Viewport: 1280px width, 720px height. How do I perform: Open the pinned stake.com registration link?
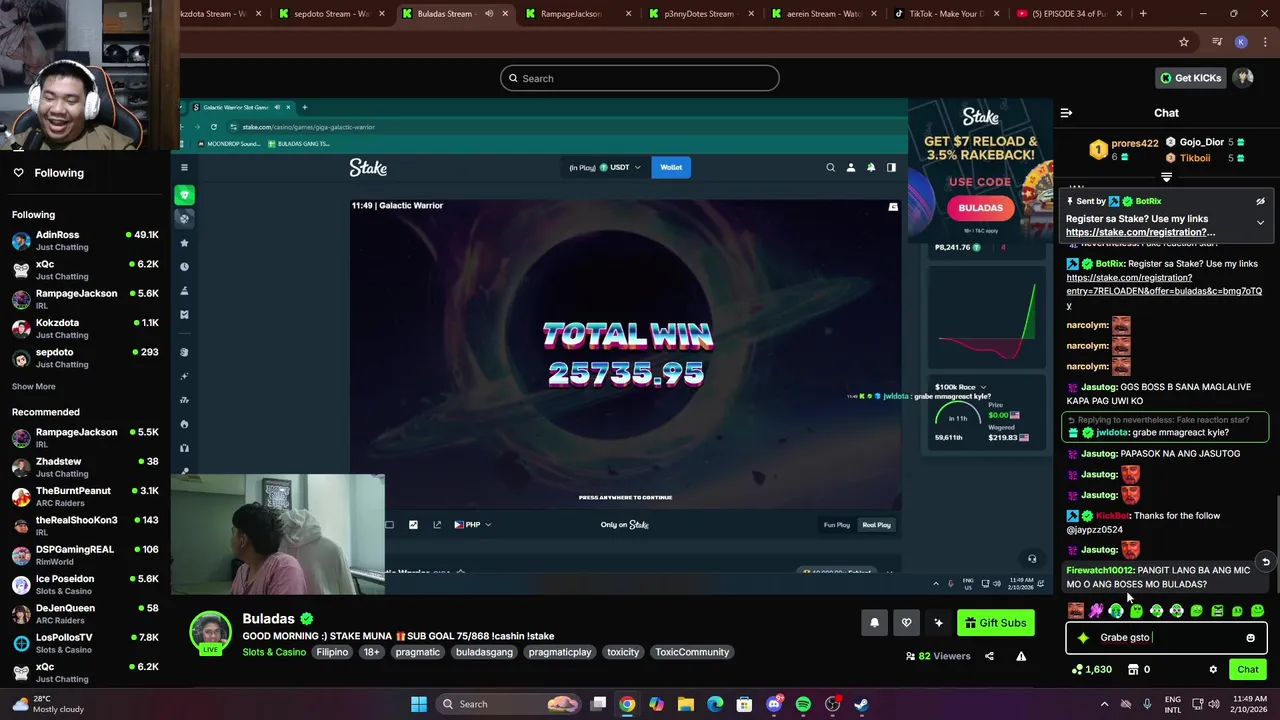point(1140,232)
